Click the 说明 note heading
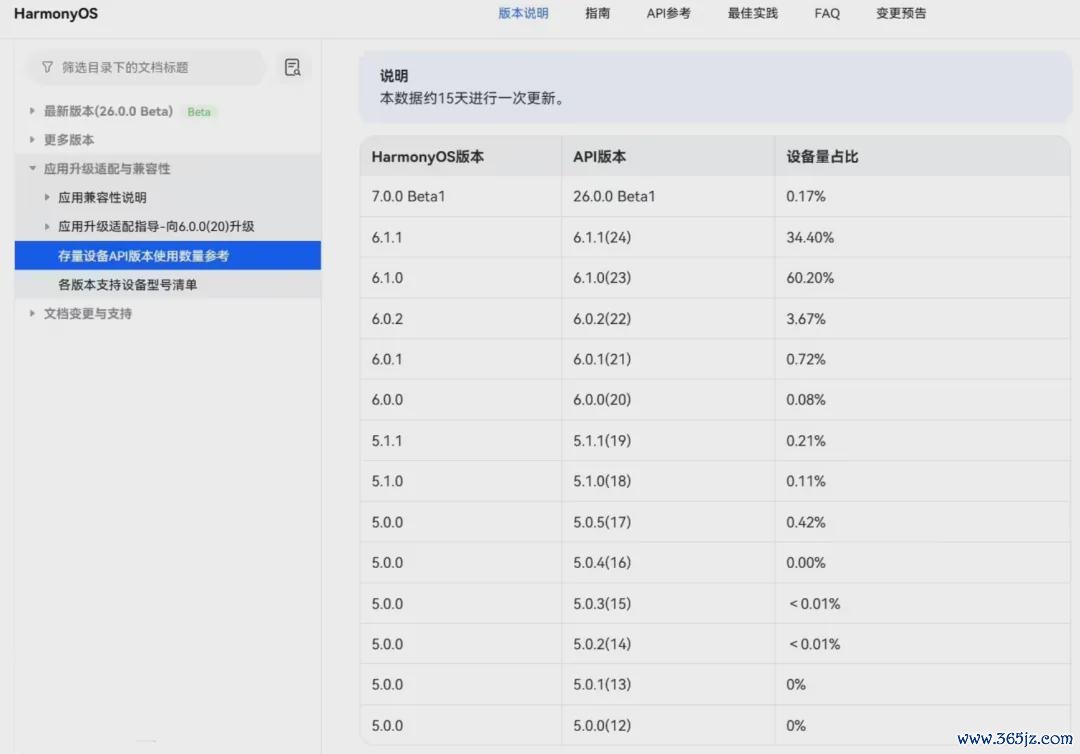The width and height of the screenshot is (1080, 754). click(394, 76)
